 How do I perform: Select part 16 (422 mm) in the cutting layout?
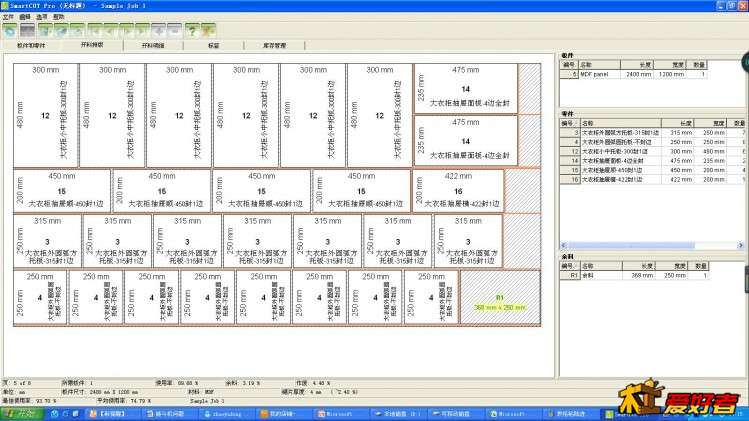458,191
